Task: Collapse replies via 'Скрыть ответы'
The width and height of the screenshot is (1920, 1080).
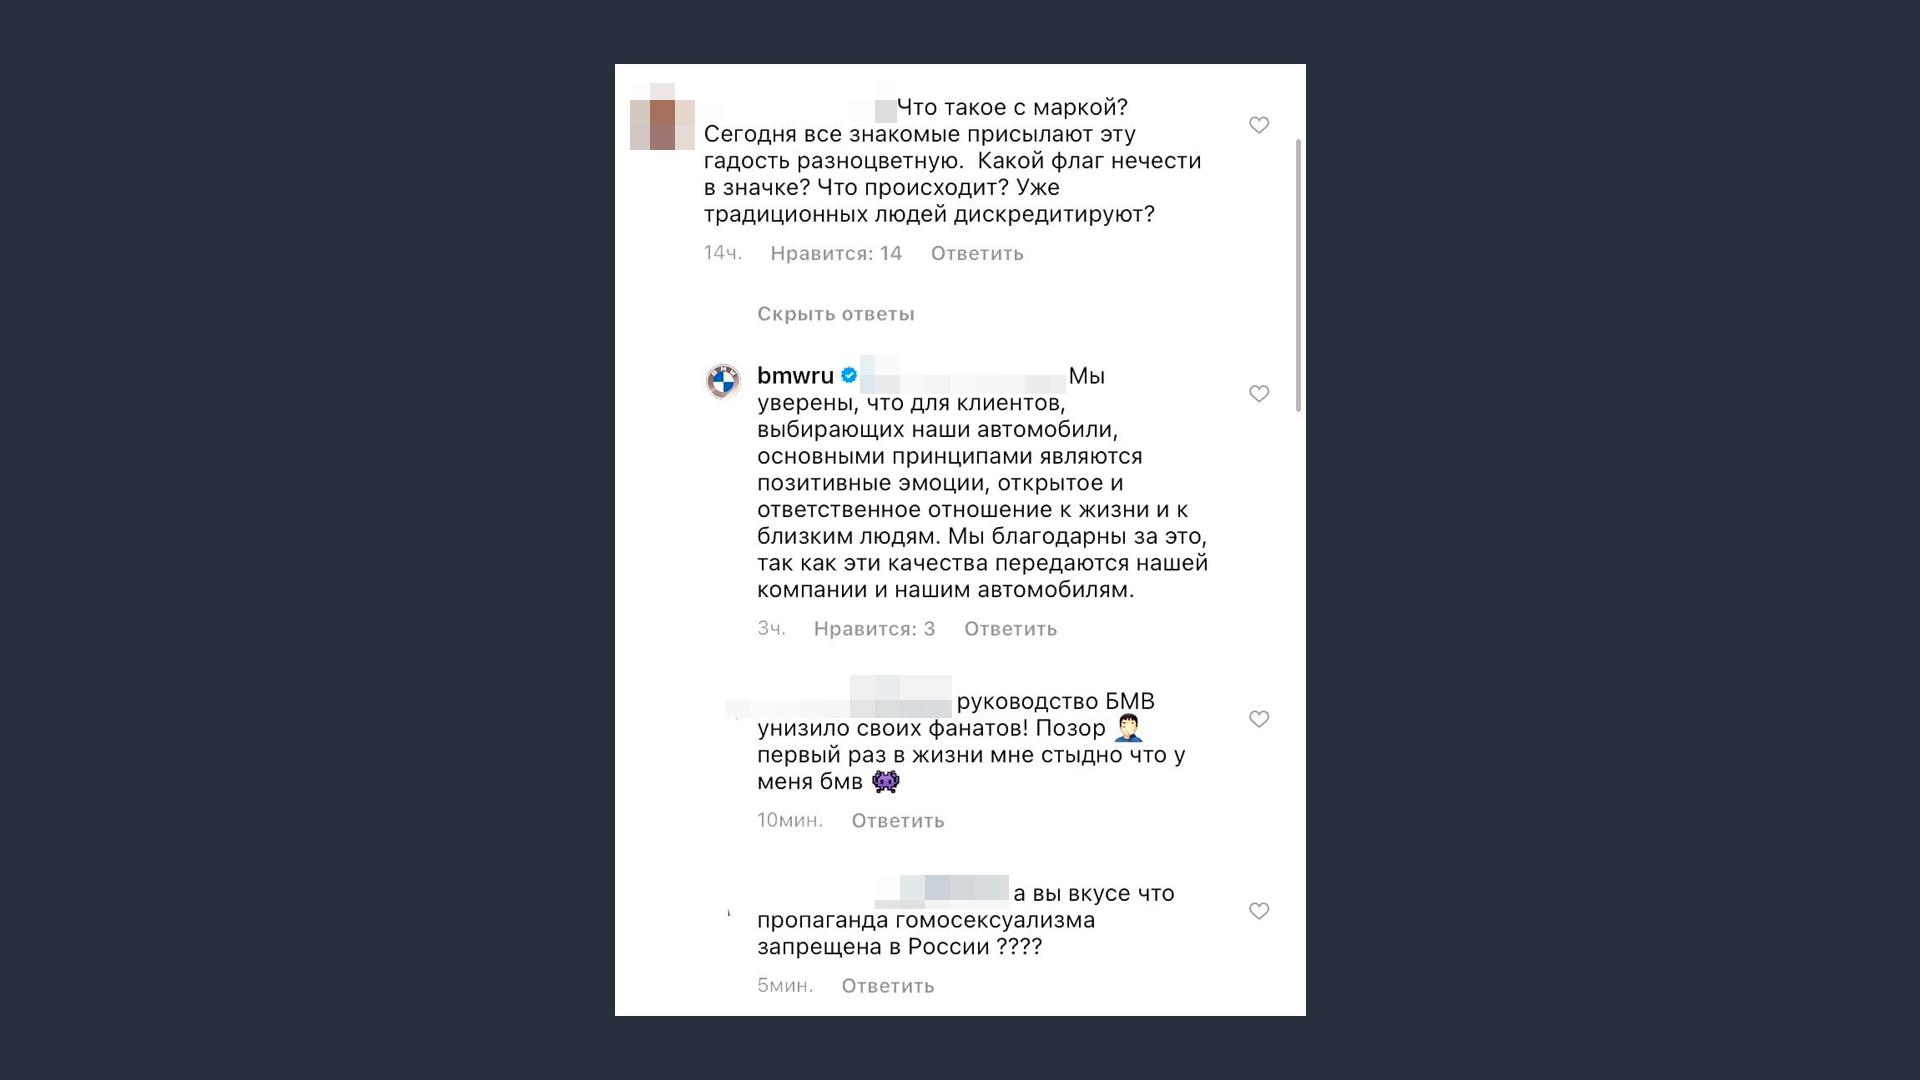Action: coord(836,314)
